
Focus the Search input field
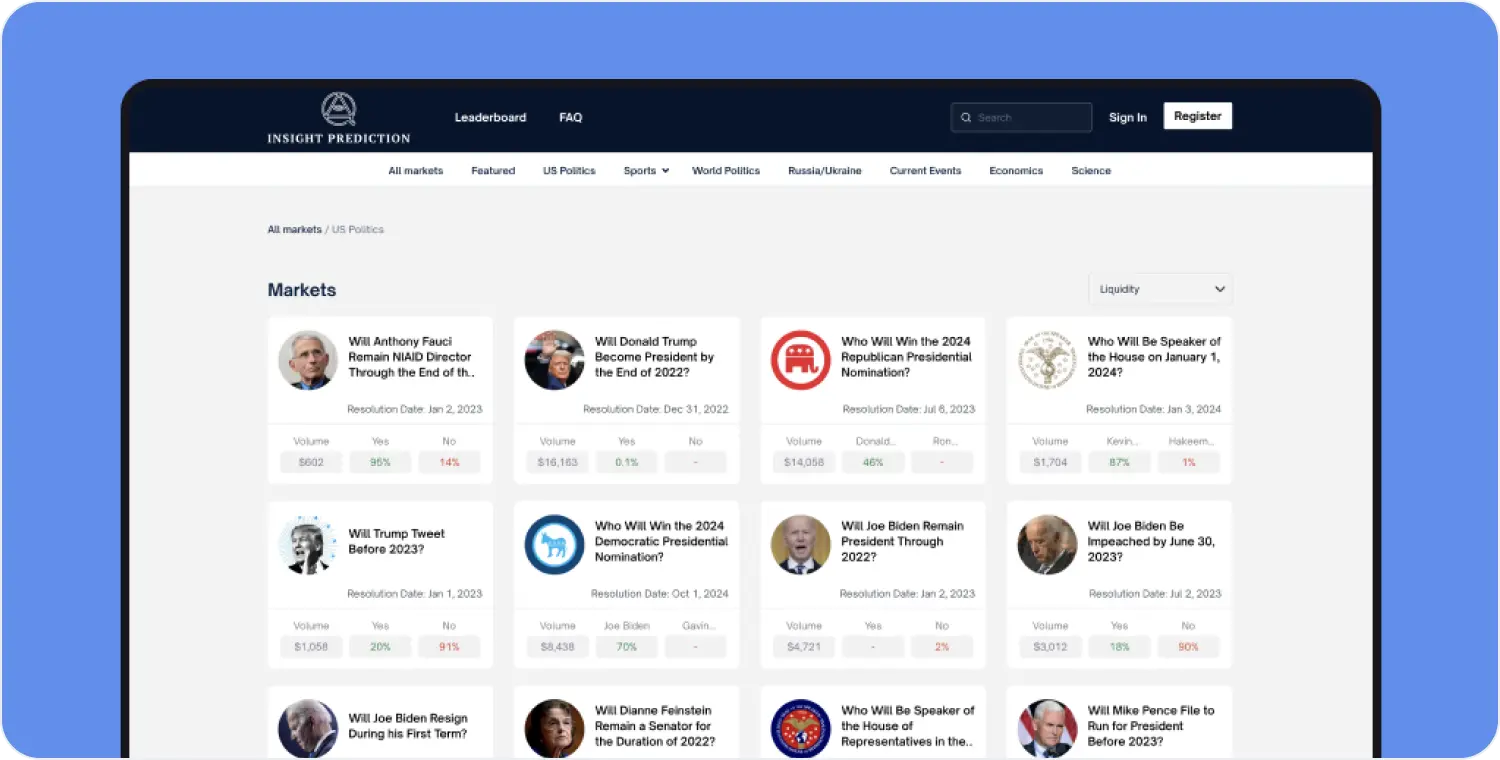click(1021, 118)
